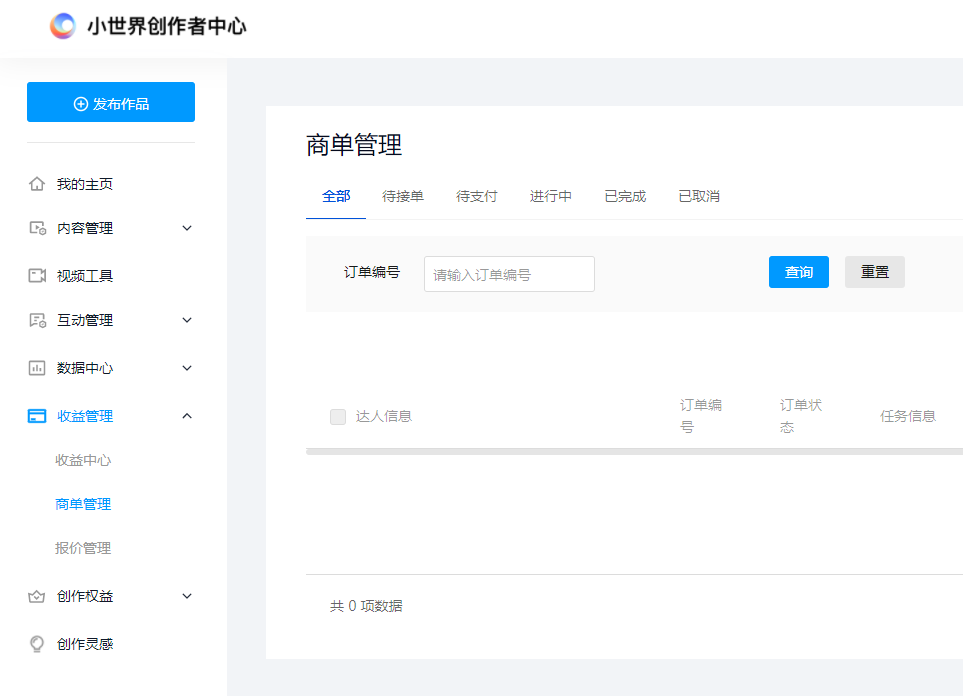Switch to the 已完成 tab
Screen dimensions: 963x696
[x=624, y=196]
